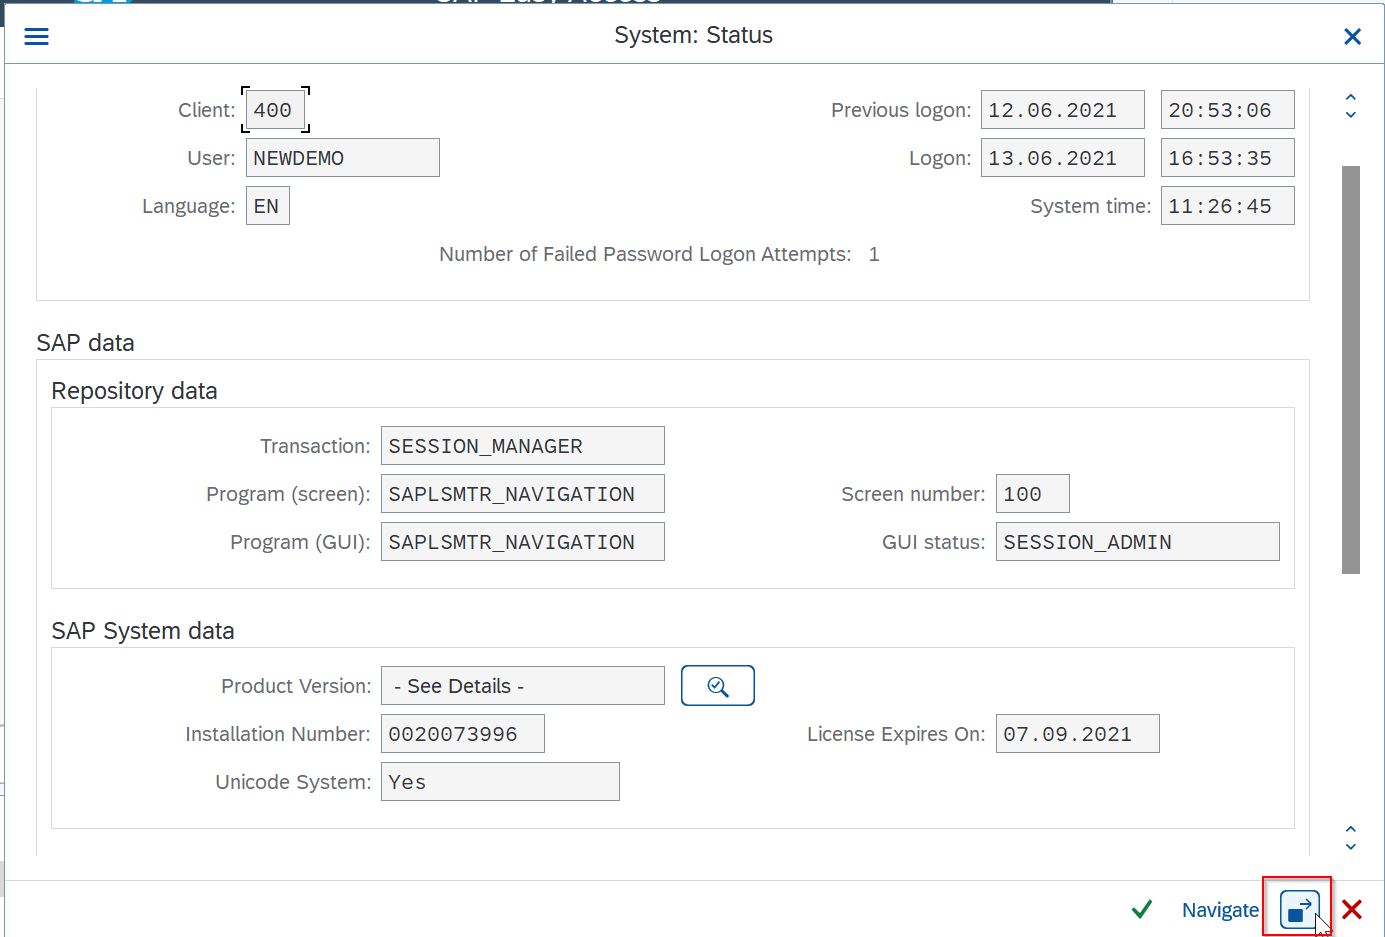Click Installation Number field 0020073996
This screenshot has height=937, width=1385.
pyautogui.click(x=462, y=734)
